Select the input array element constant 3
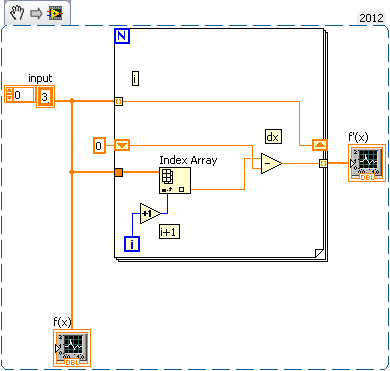This screenshot has height=371, width=390. pyautogui.click(x=45, y=97)
